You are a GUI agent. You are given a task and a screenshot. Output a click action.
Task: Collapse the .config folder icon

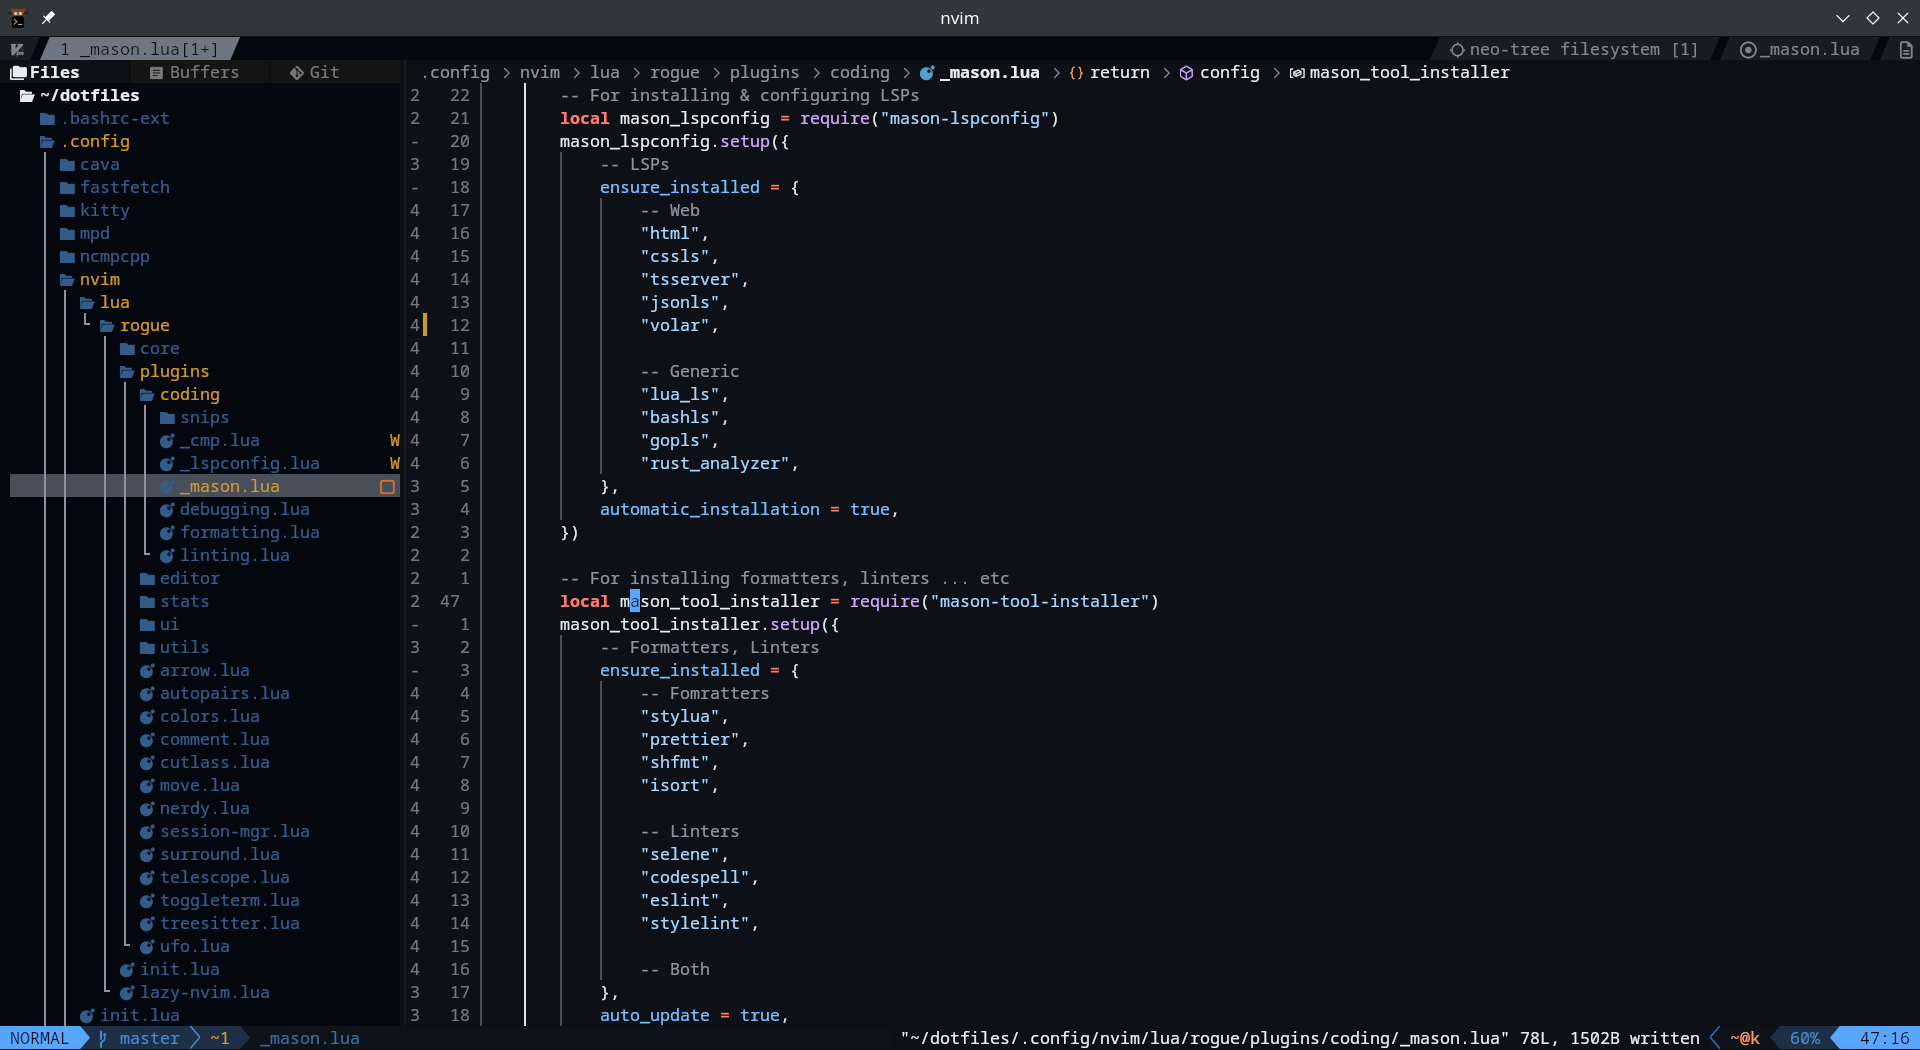pyautogui.click(x=47, y=142)
